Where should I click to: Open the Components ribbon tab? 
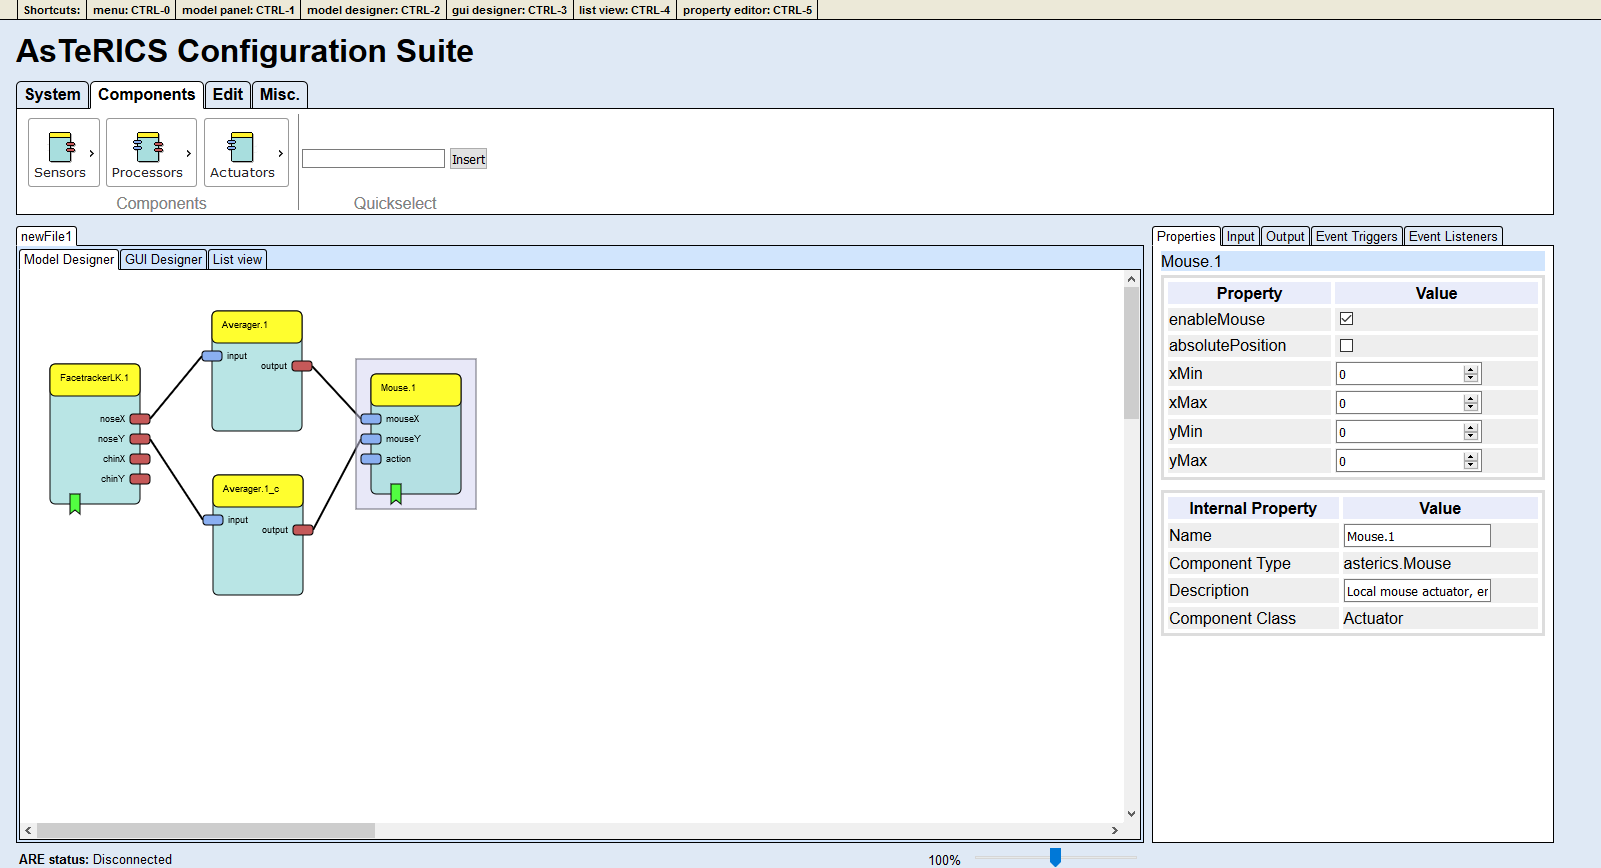[147, 95]
